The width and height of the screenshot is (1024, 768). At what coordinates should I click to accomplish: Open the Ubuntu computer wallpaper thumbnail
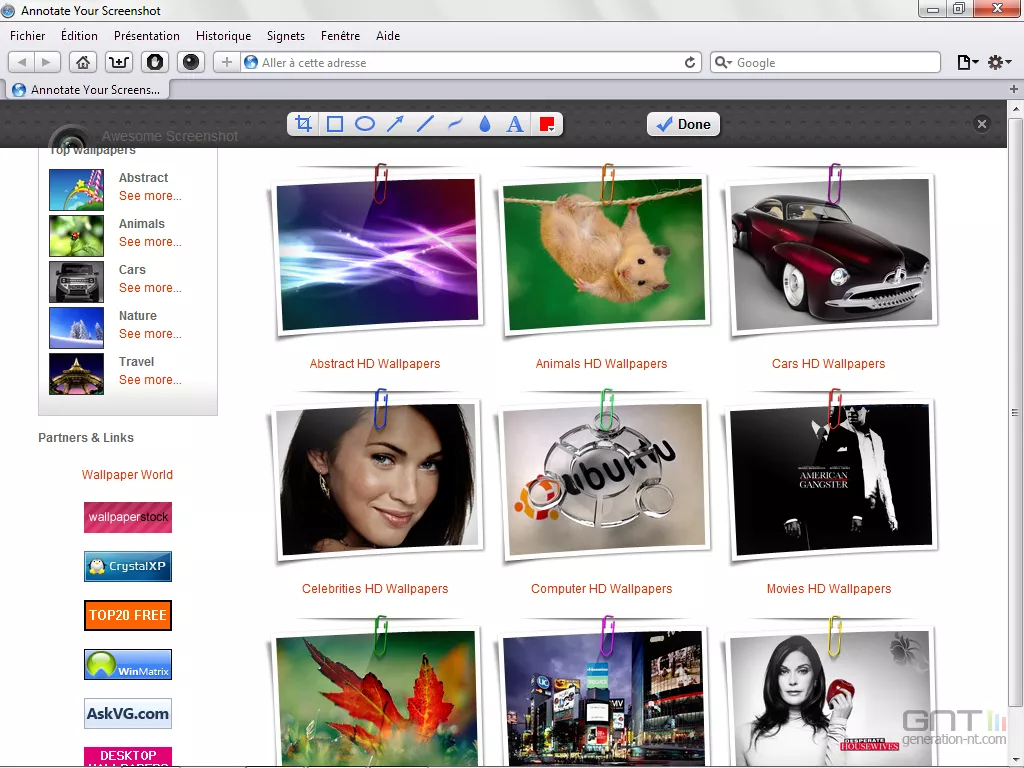coord(602,480)
